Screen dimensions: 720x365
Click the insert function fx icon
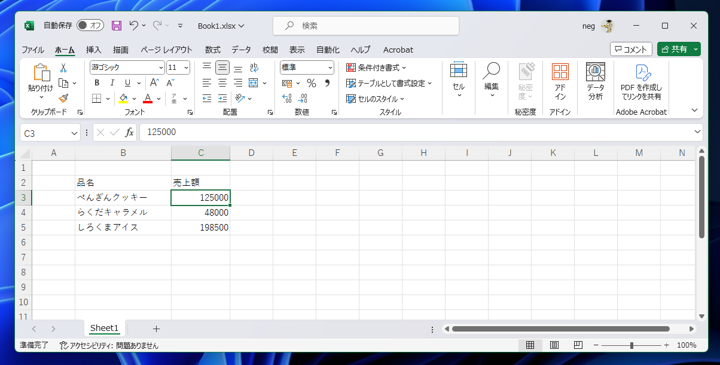coord(129,133)
